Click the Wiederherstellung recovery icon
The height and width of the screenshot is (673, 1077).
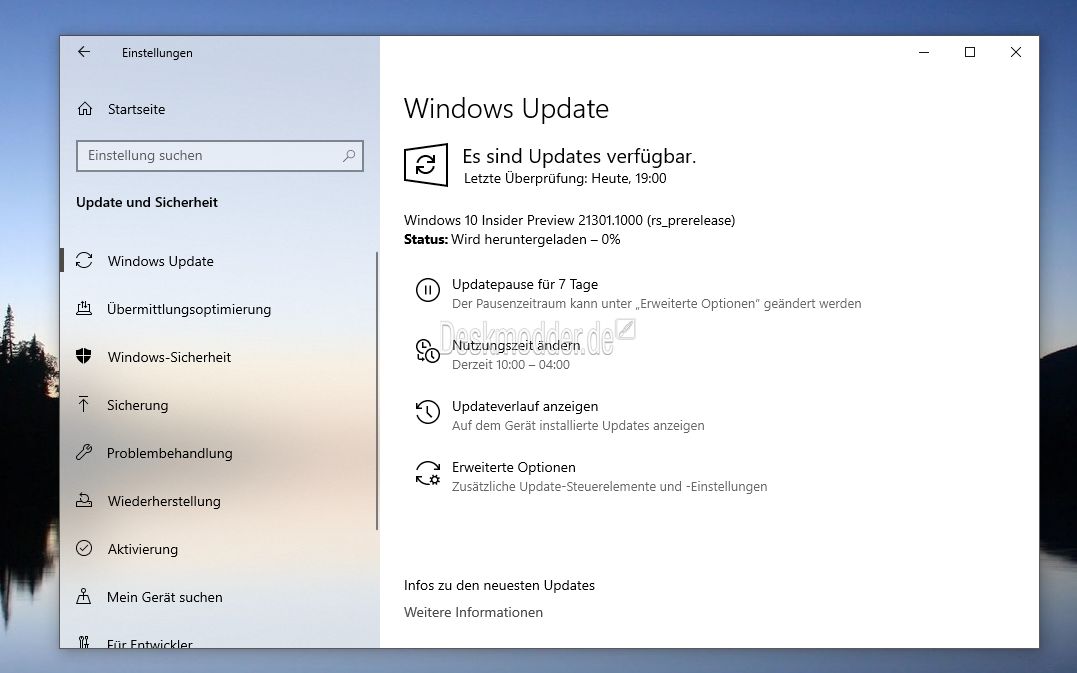(84, 500)
